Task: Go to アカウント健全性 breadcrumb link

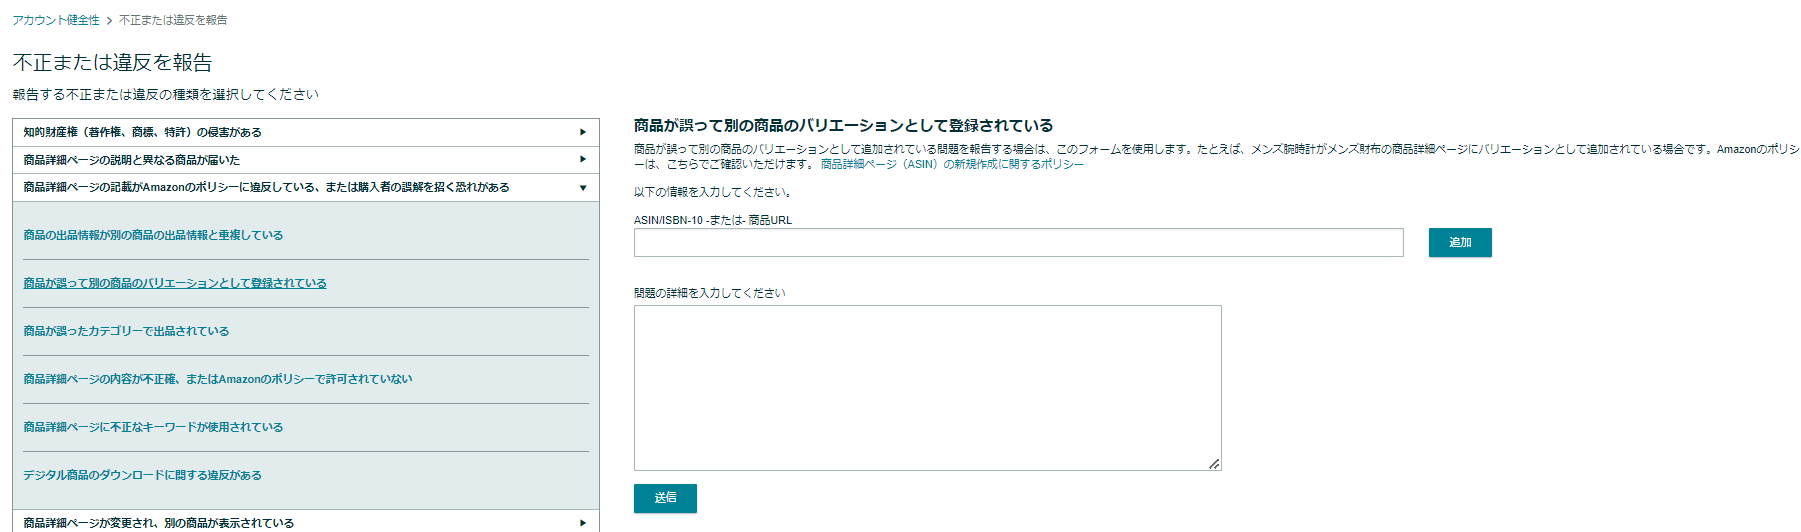Action: 56,20
